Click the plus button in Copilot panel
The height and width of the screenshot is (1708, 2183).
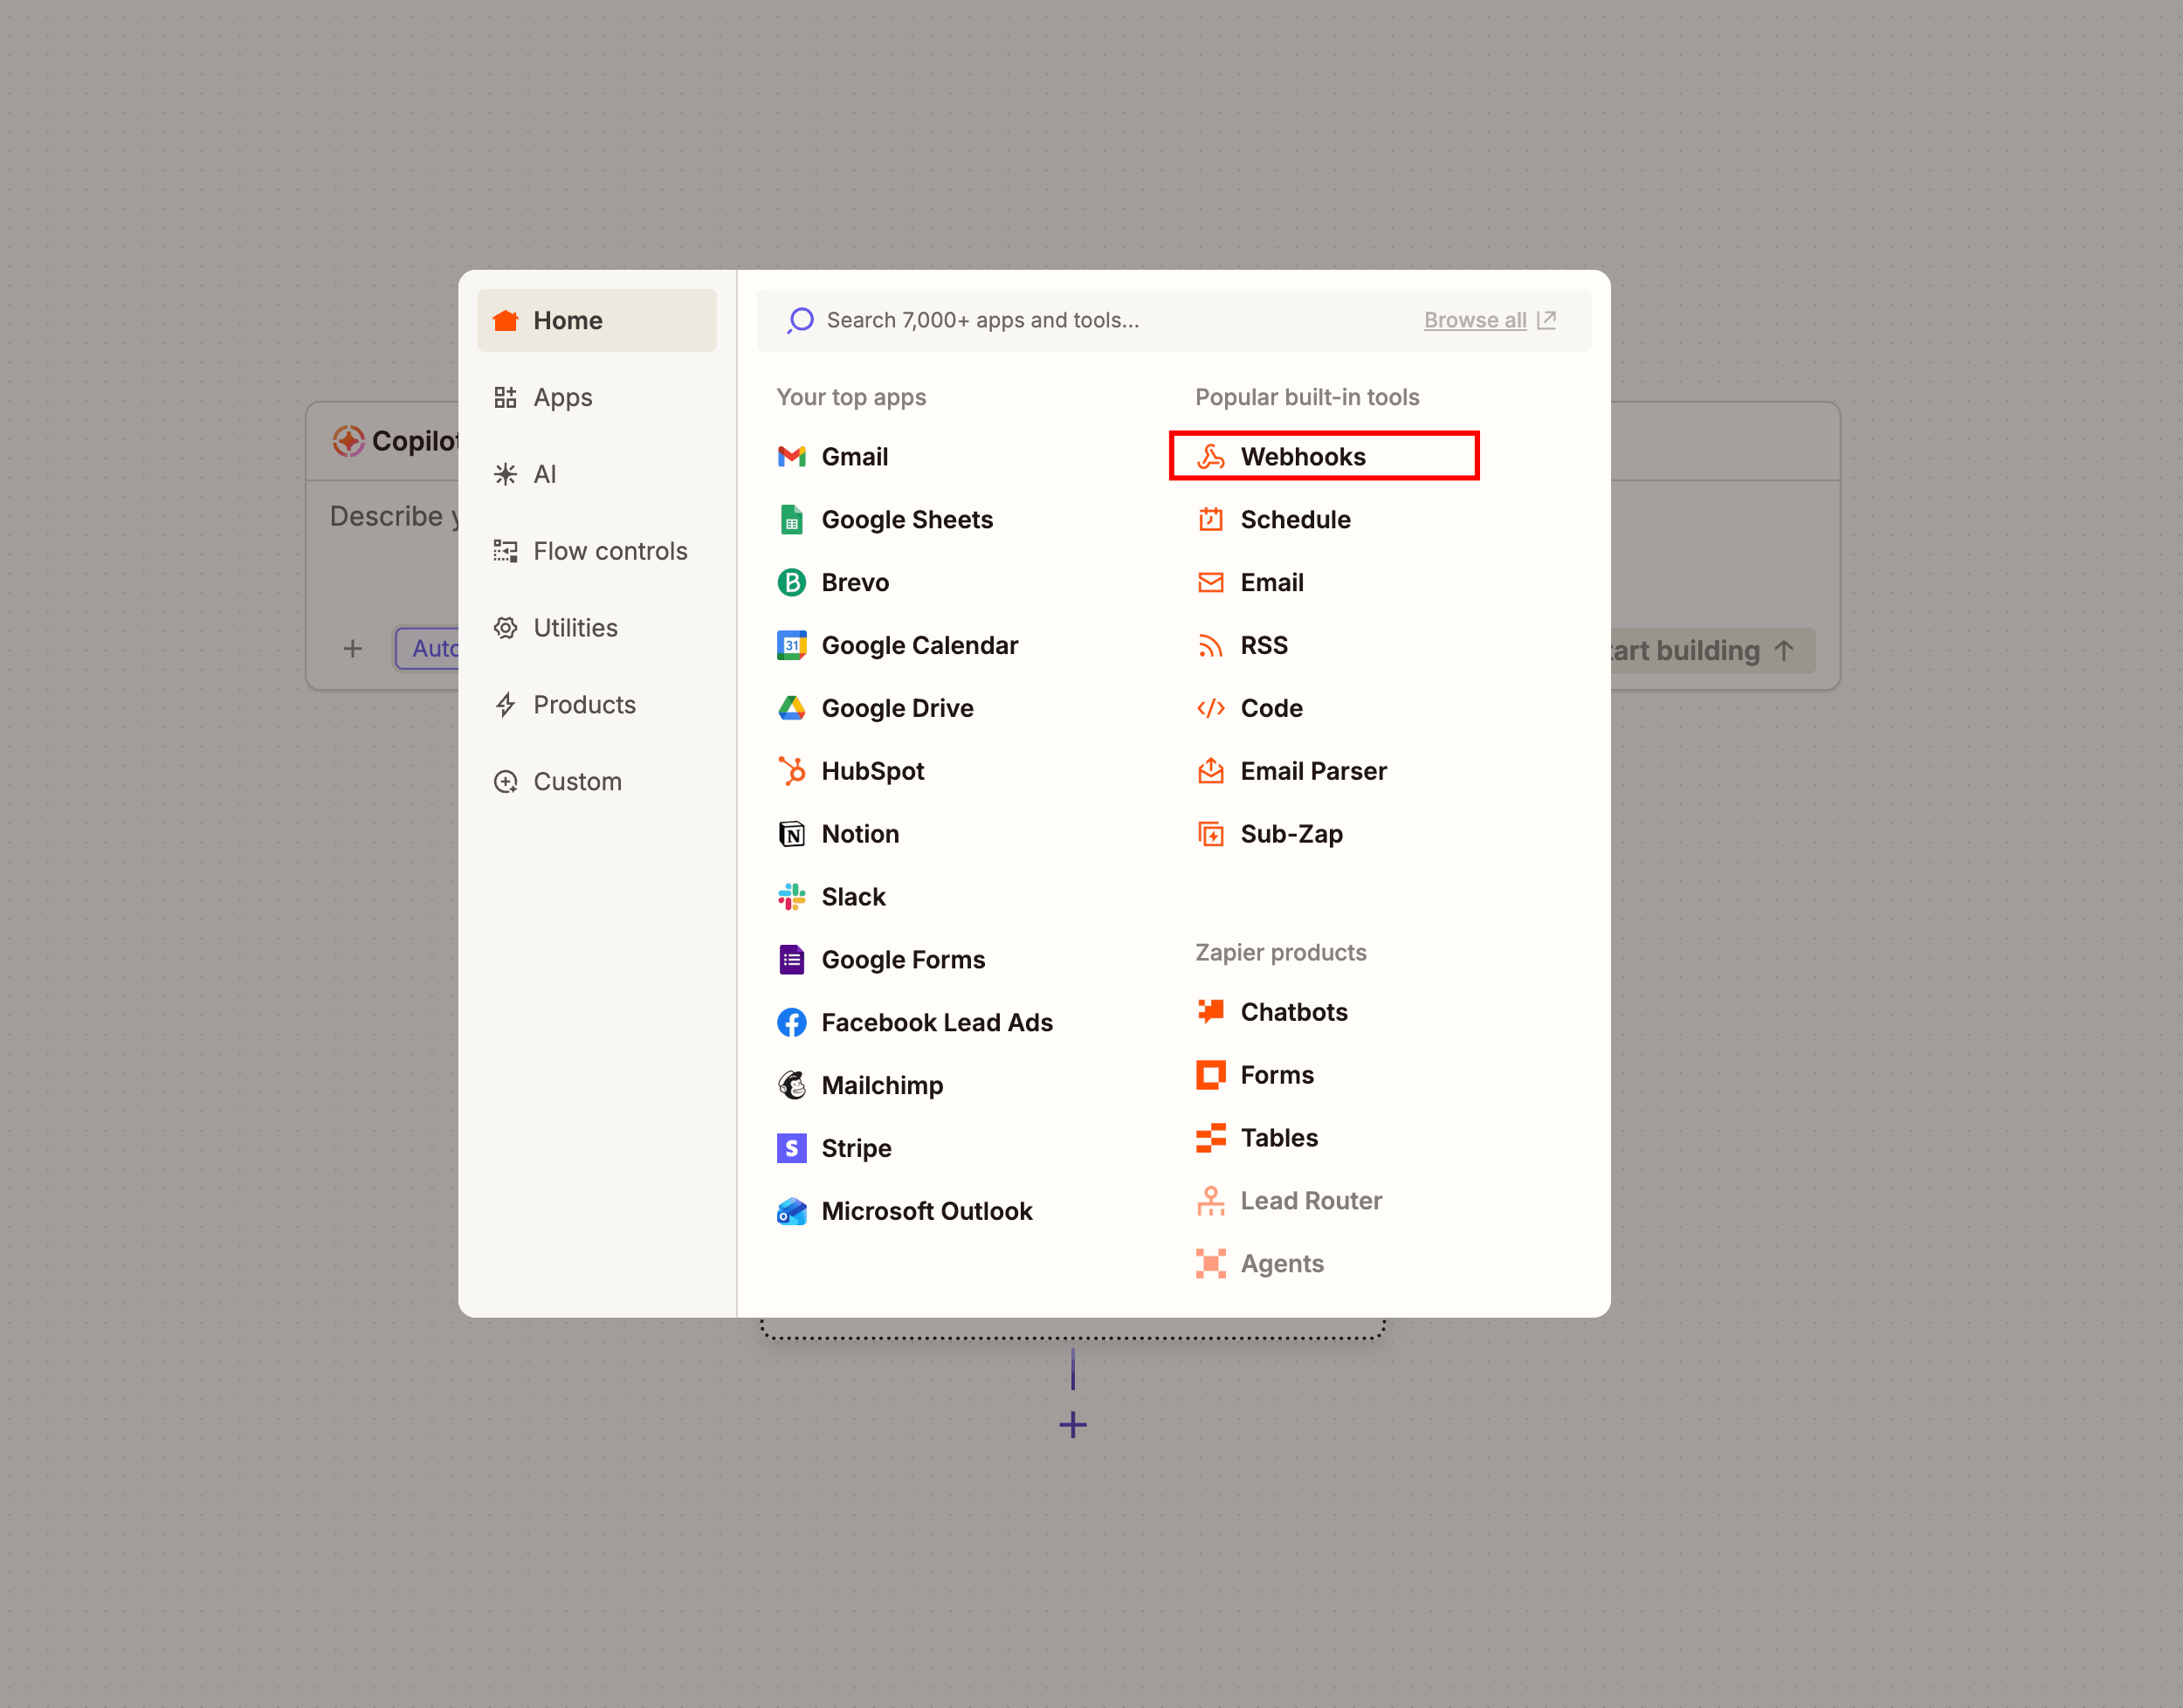pyautogui.click(x=352, y=649)
